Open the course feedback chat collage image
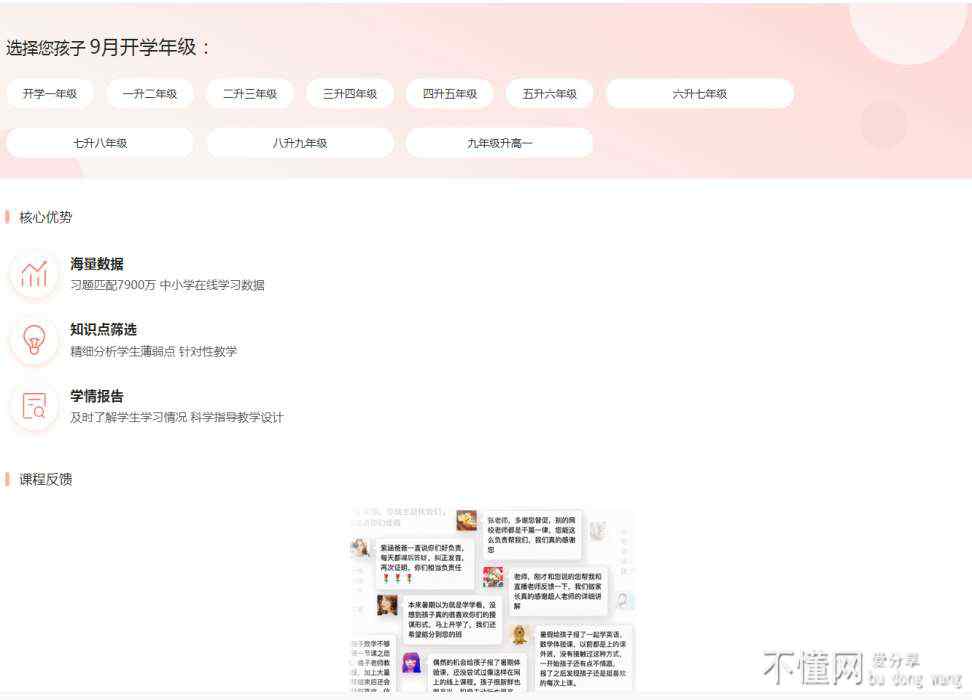972x700 pixels. [x=492, y=598]
